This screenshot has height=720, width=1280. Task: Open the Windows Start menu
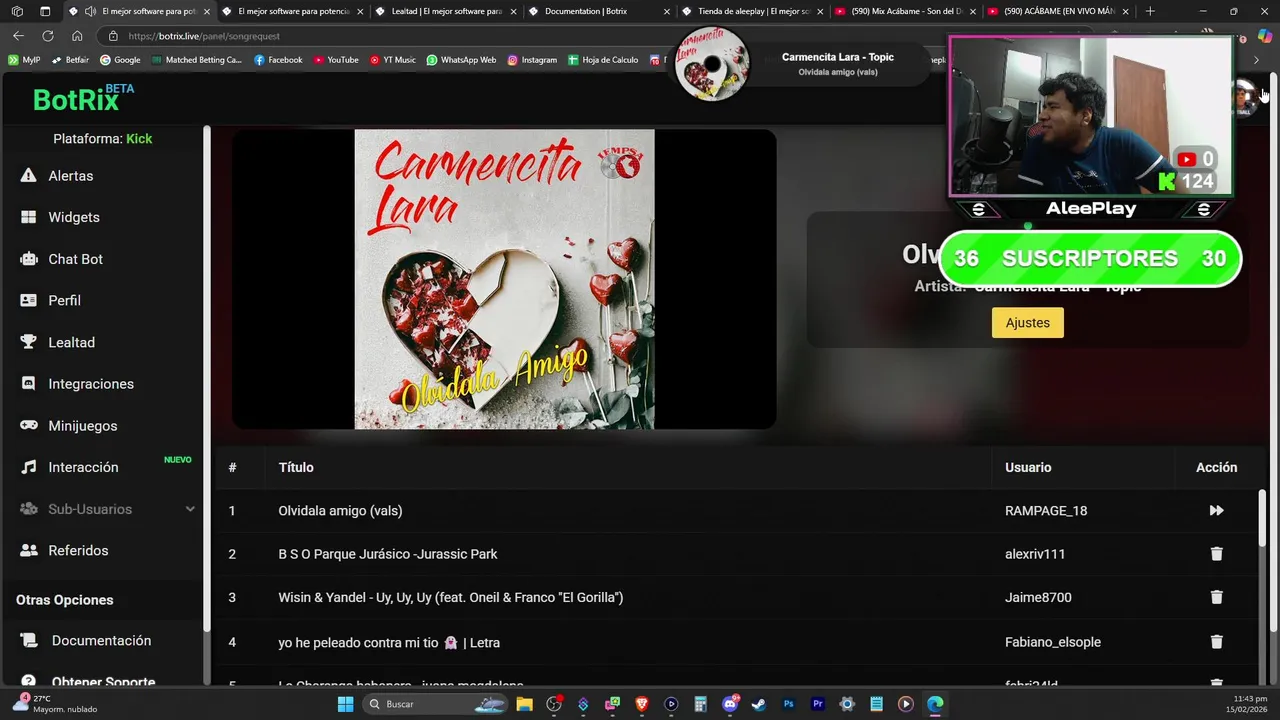(345, 704)
